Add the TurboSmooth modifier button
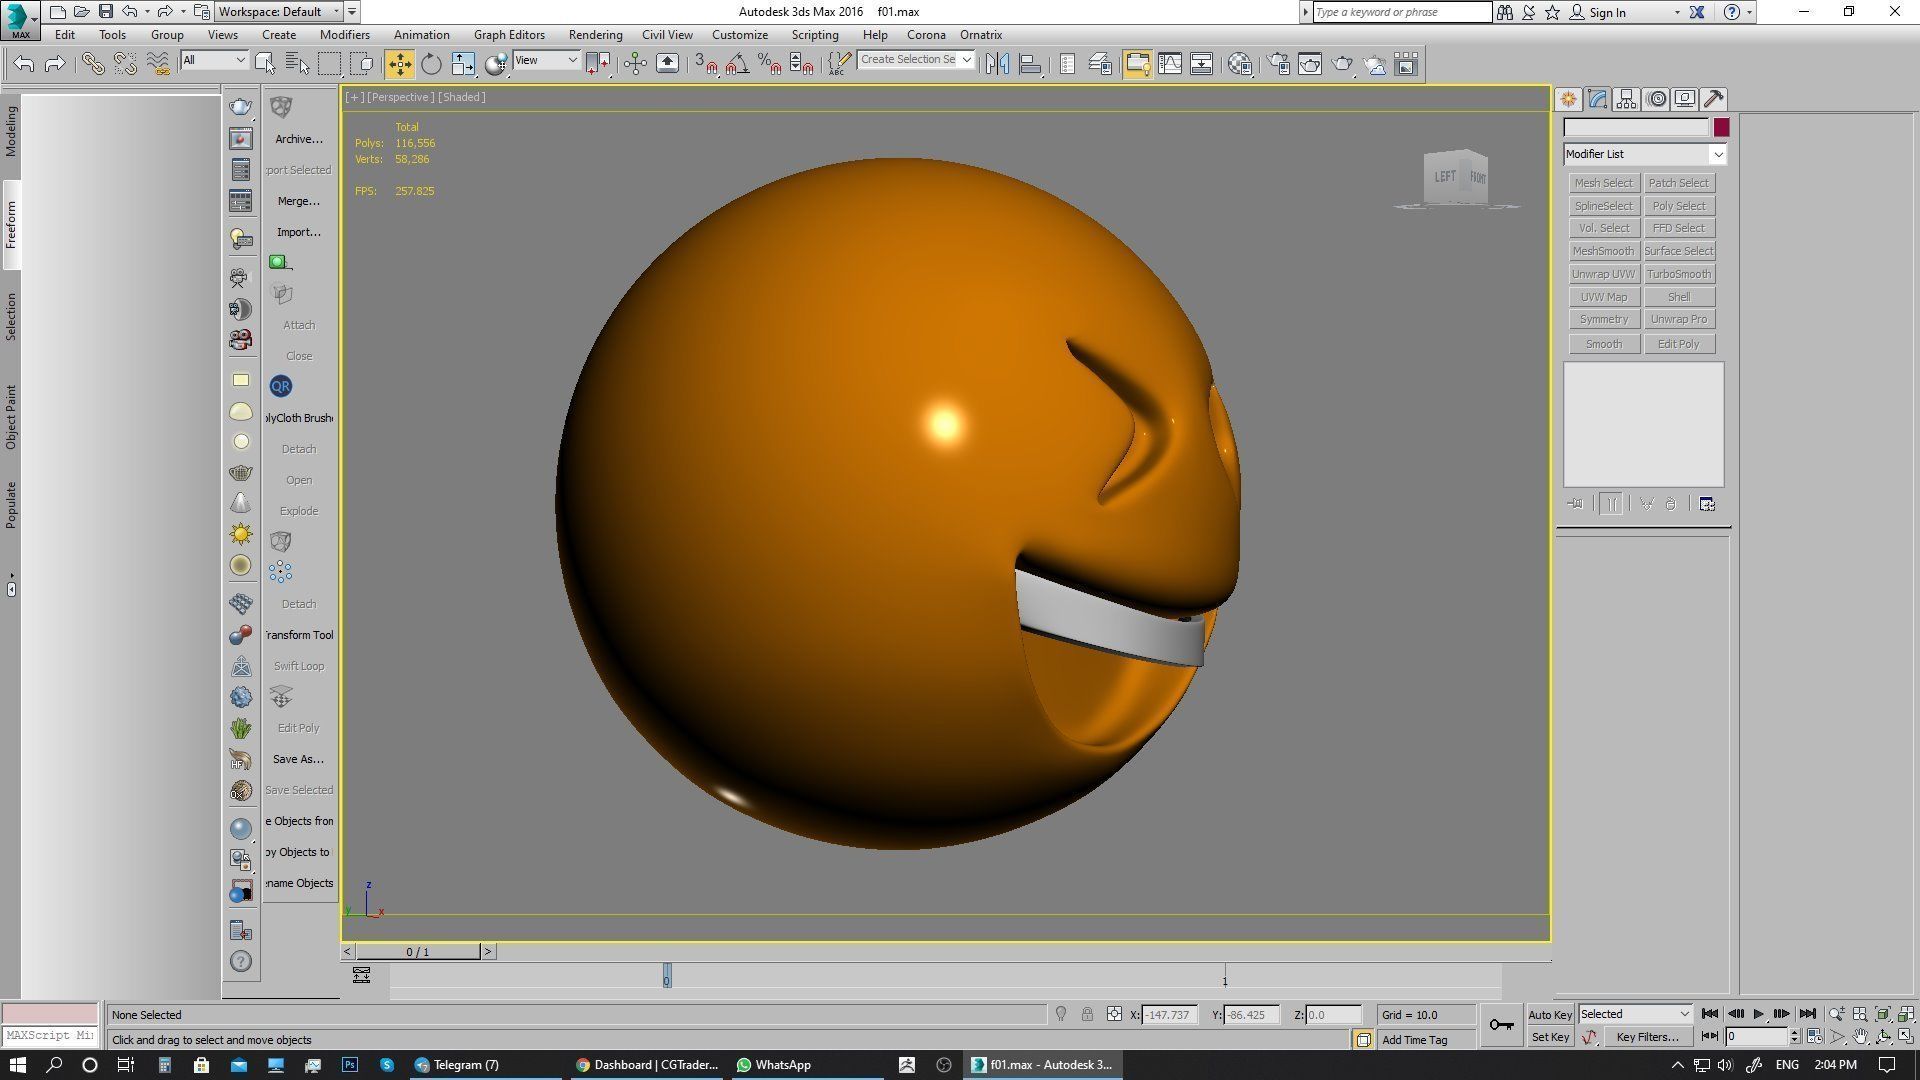Viewport: 1920px width, 1080px height. (1679, 274)
